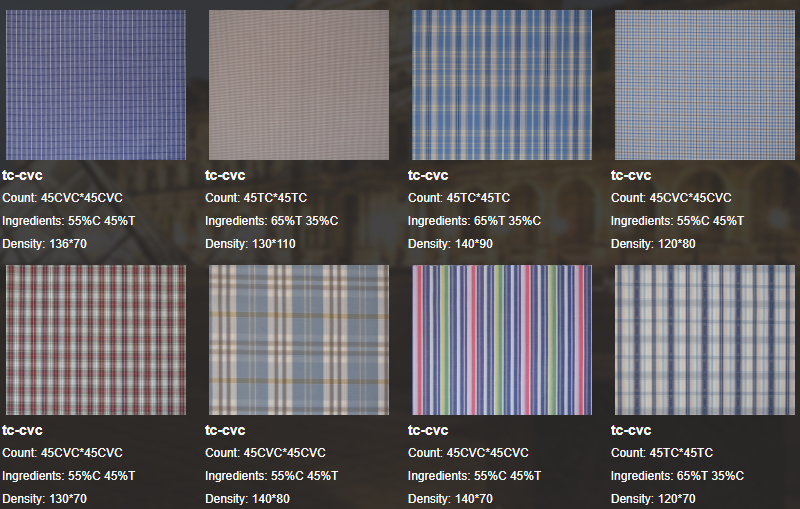Open the dark blue fine-check fabric thumbnail with Density 136*70

point(96,85)
